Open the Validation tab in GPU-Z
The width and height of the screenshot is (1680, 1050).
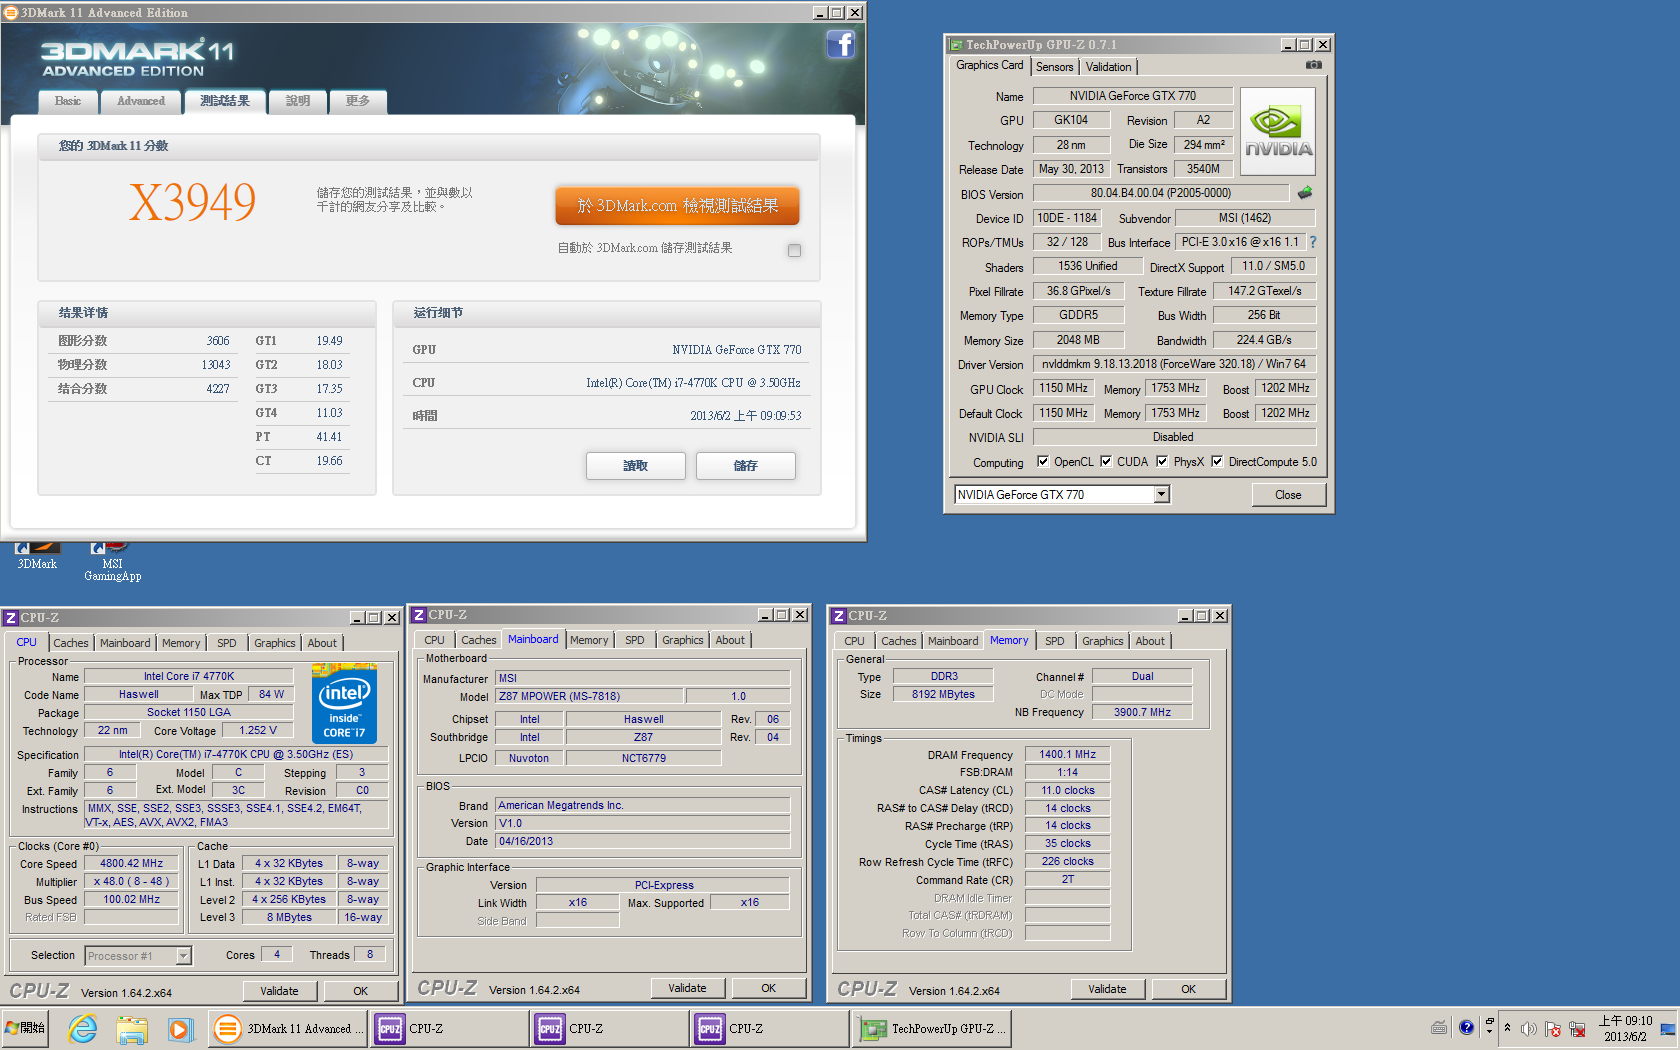(1108, 67)
